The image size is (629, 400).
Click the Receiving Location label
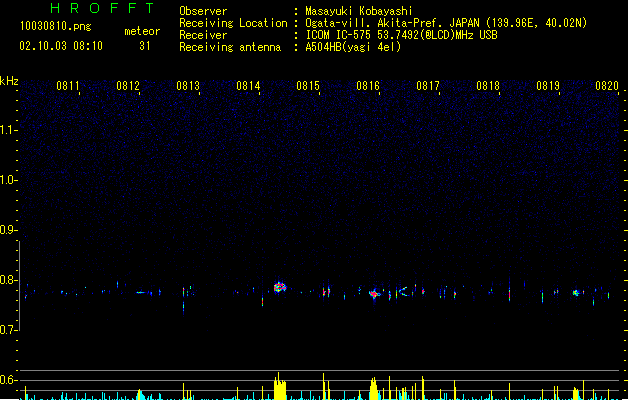pos(233,23)
